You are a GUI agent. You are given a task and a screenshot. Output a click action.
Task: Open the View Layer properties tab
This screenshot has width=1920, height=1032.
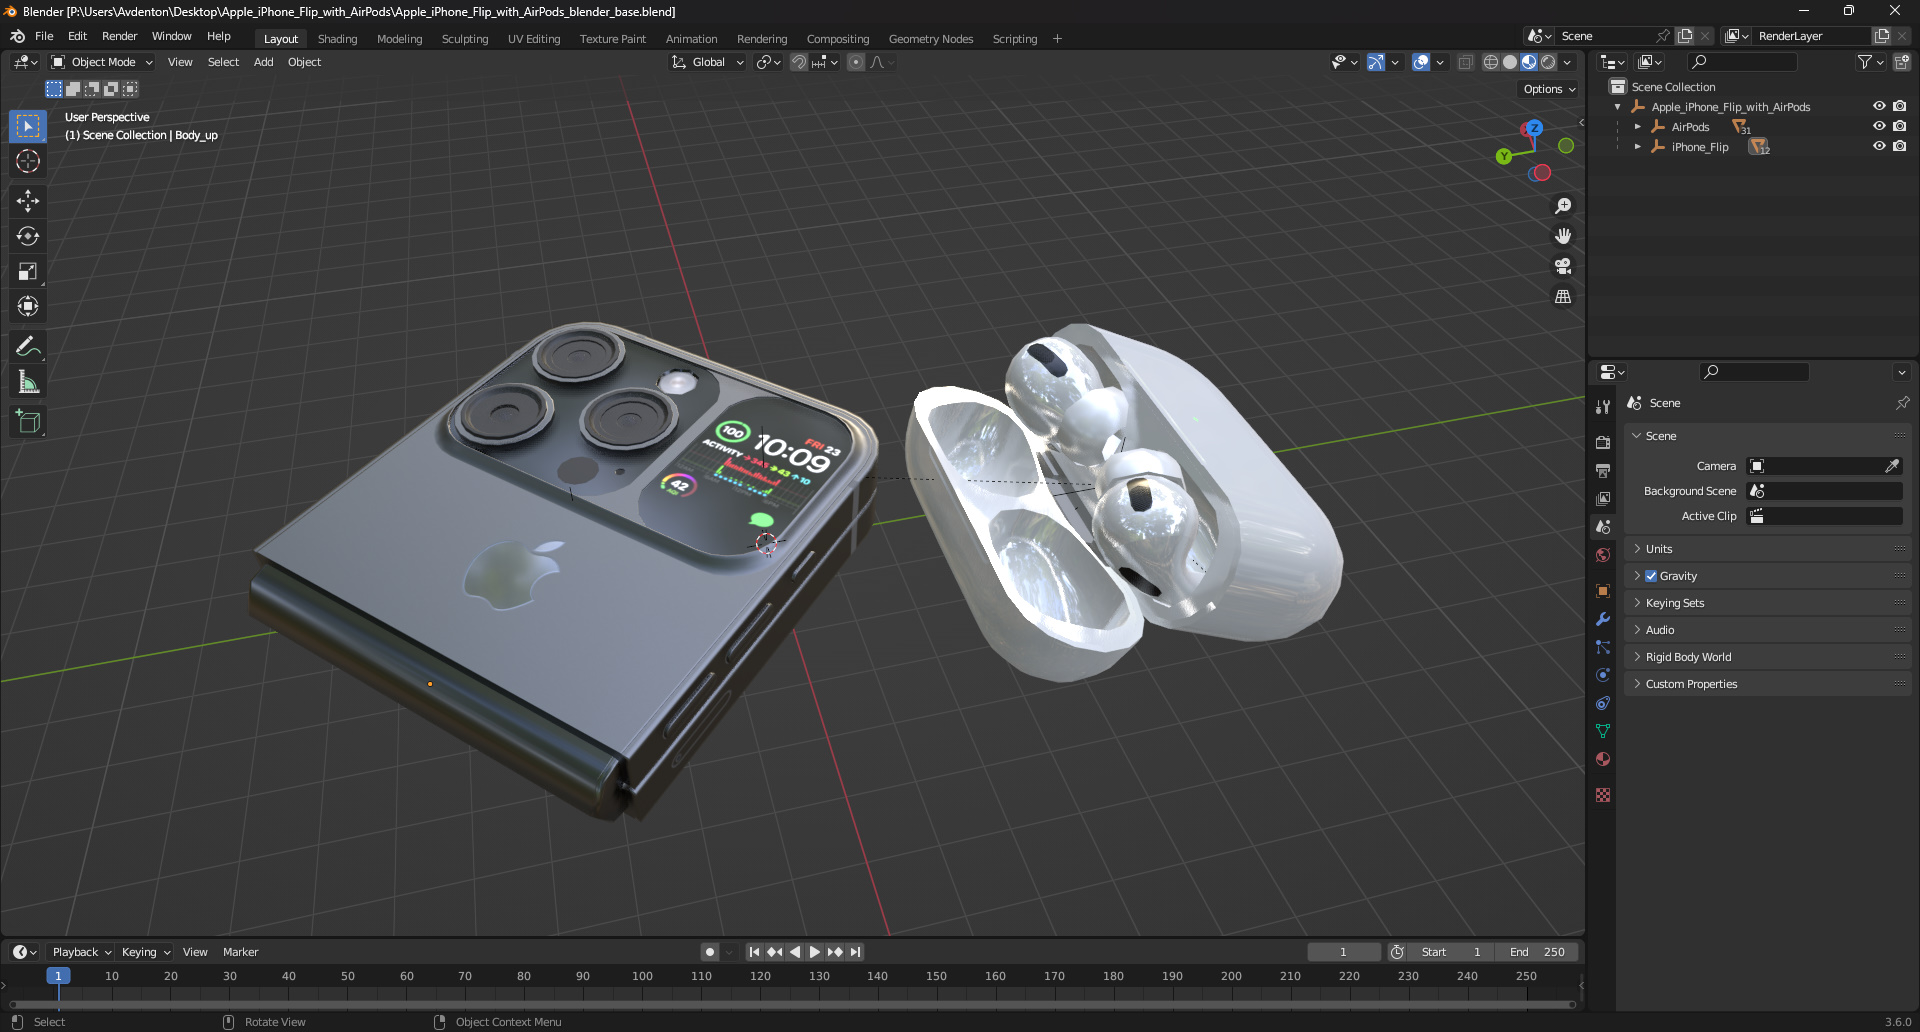(1603, 498)
